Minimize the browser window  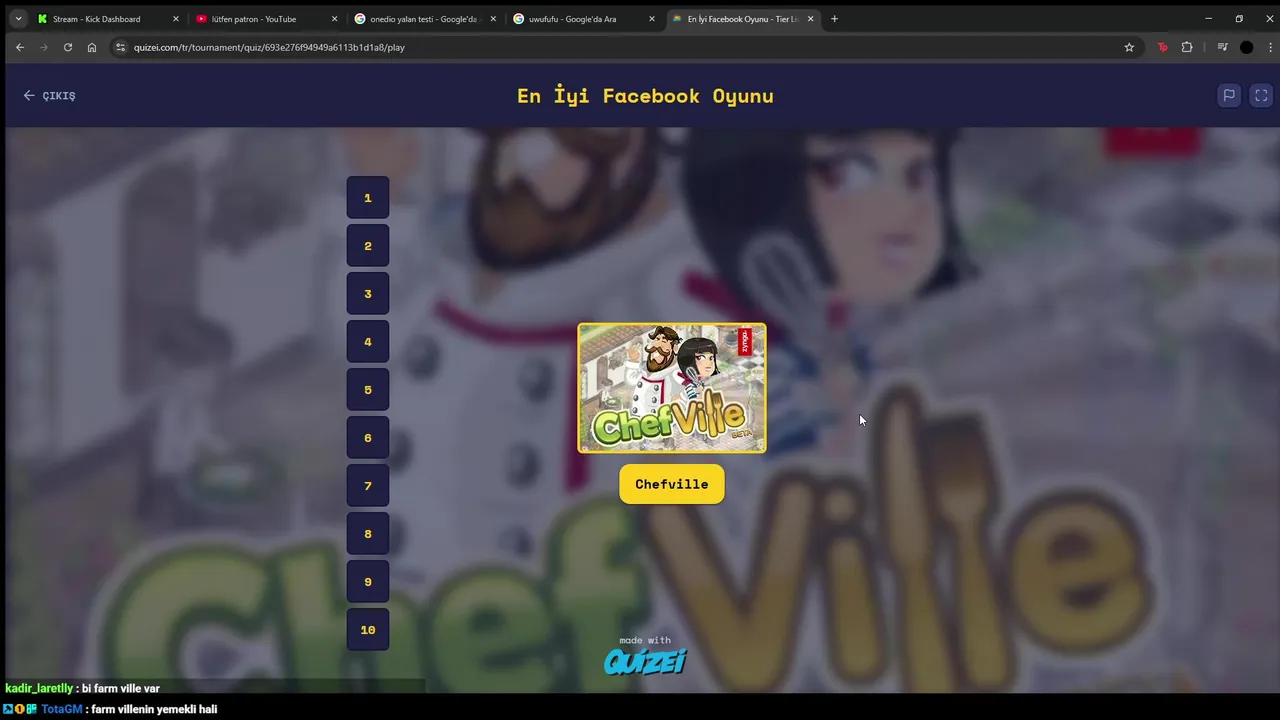pos(1208,18)
